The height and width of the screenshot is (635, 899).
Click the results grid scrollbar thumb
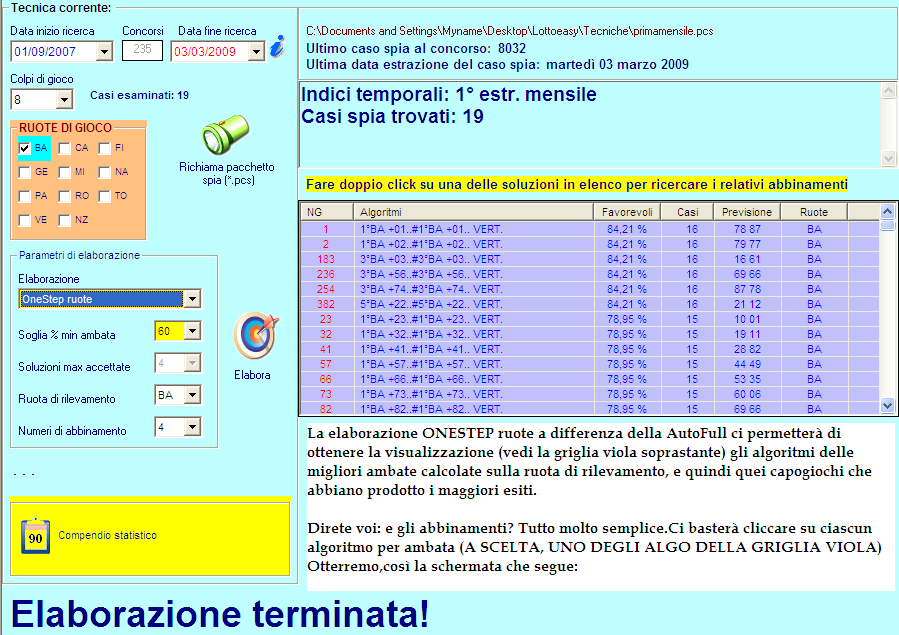888,225
